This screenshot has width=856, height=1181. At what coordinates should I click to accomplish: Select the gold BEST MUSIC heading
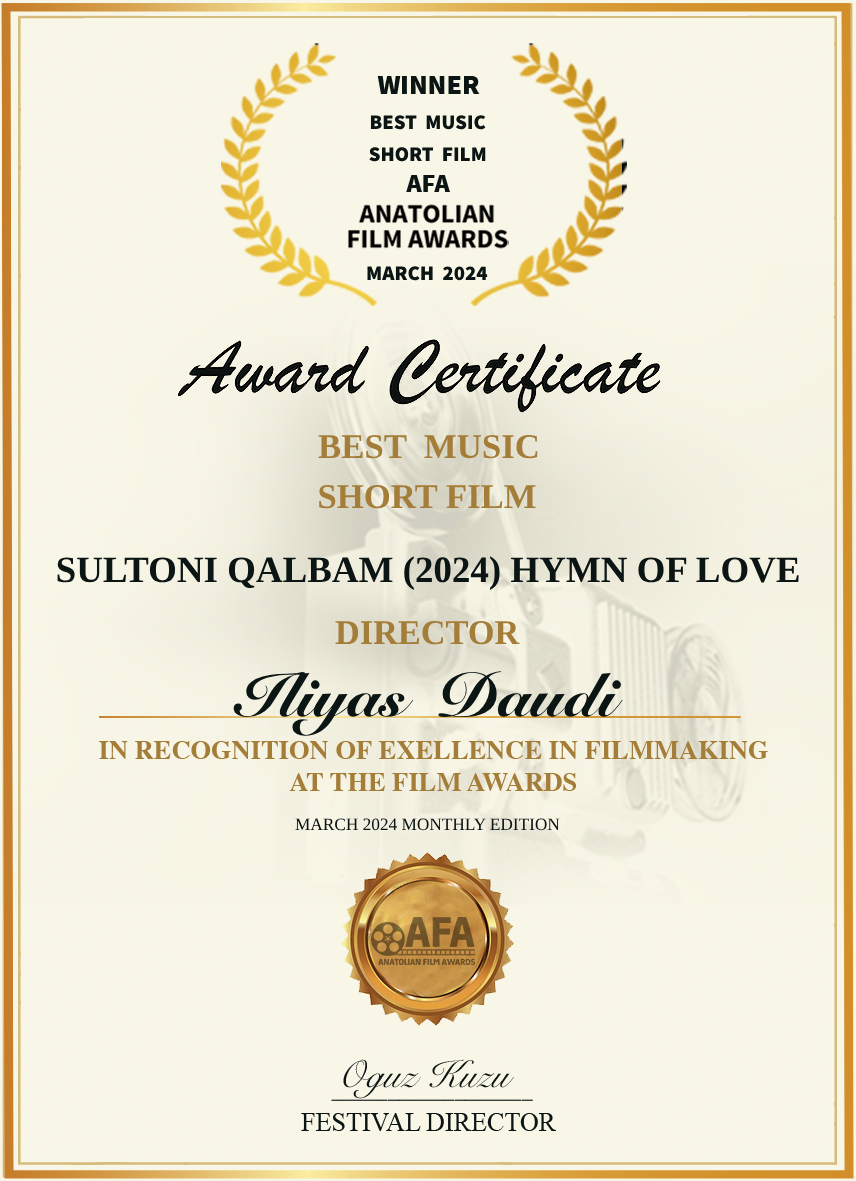[428, 447]
